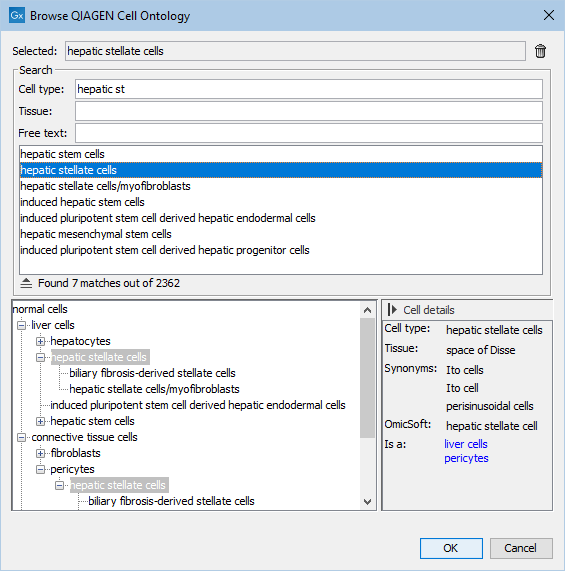Image resolution: width=565 pixels, height=571 pixels.
Task: Collapse the Cell details panel arrow icon
Action: tap(392, 310)
